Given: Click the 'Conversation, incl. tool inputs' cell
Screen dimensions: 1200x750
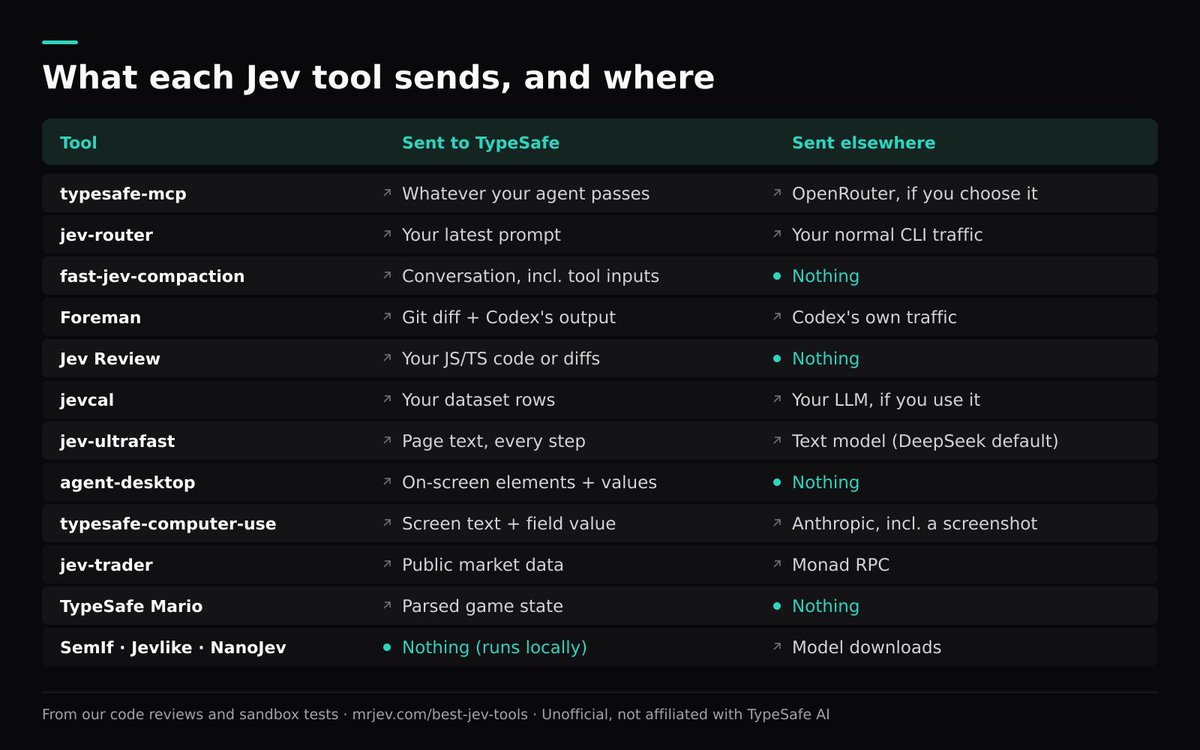Looking at the screenshot, I should click(530, 276).
